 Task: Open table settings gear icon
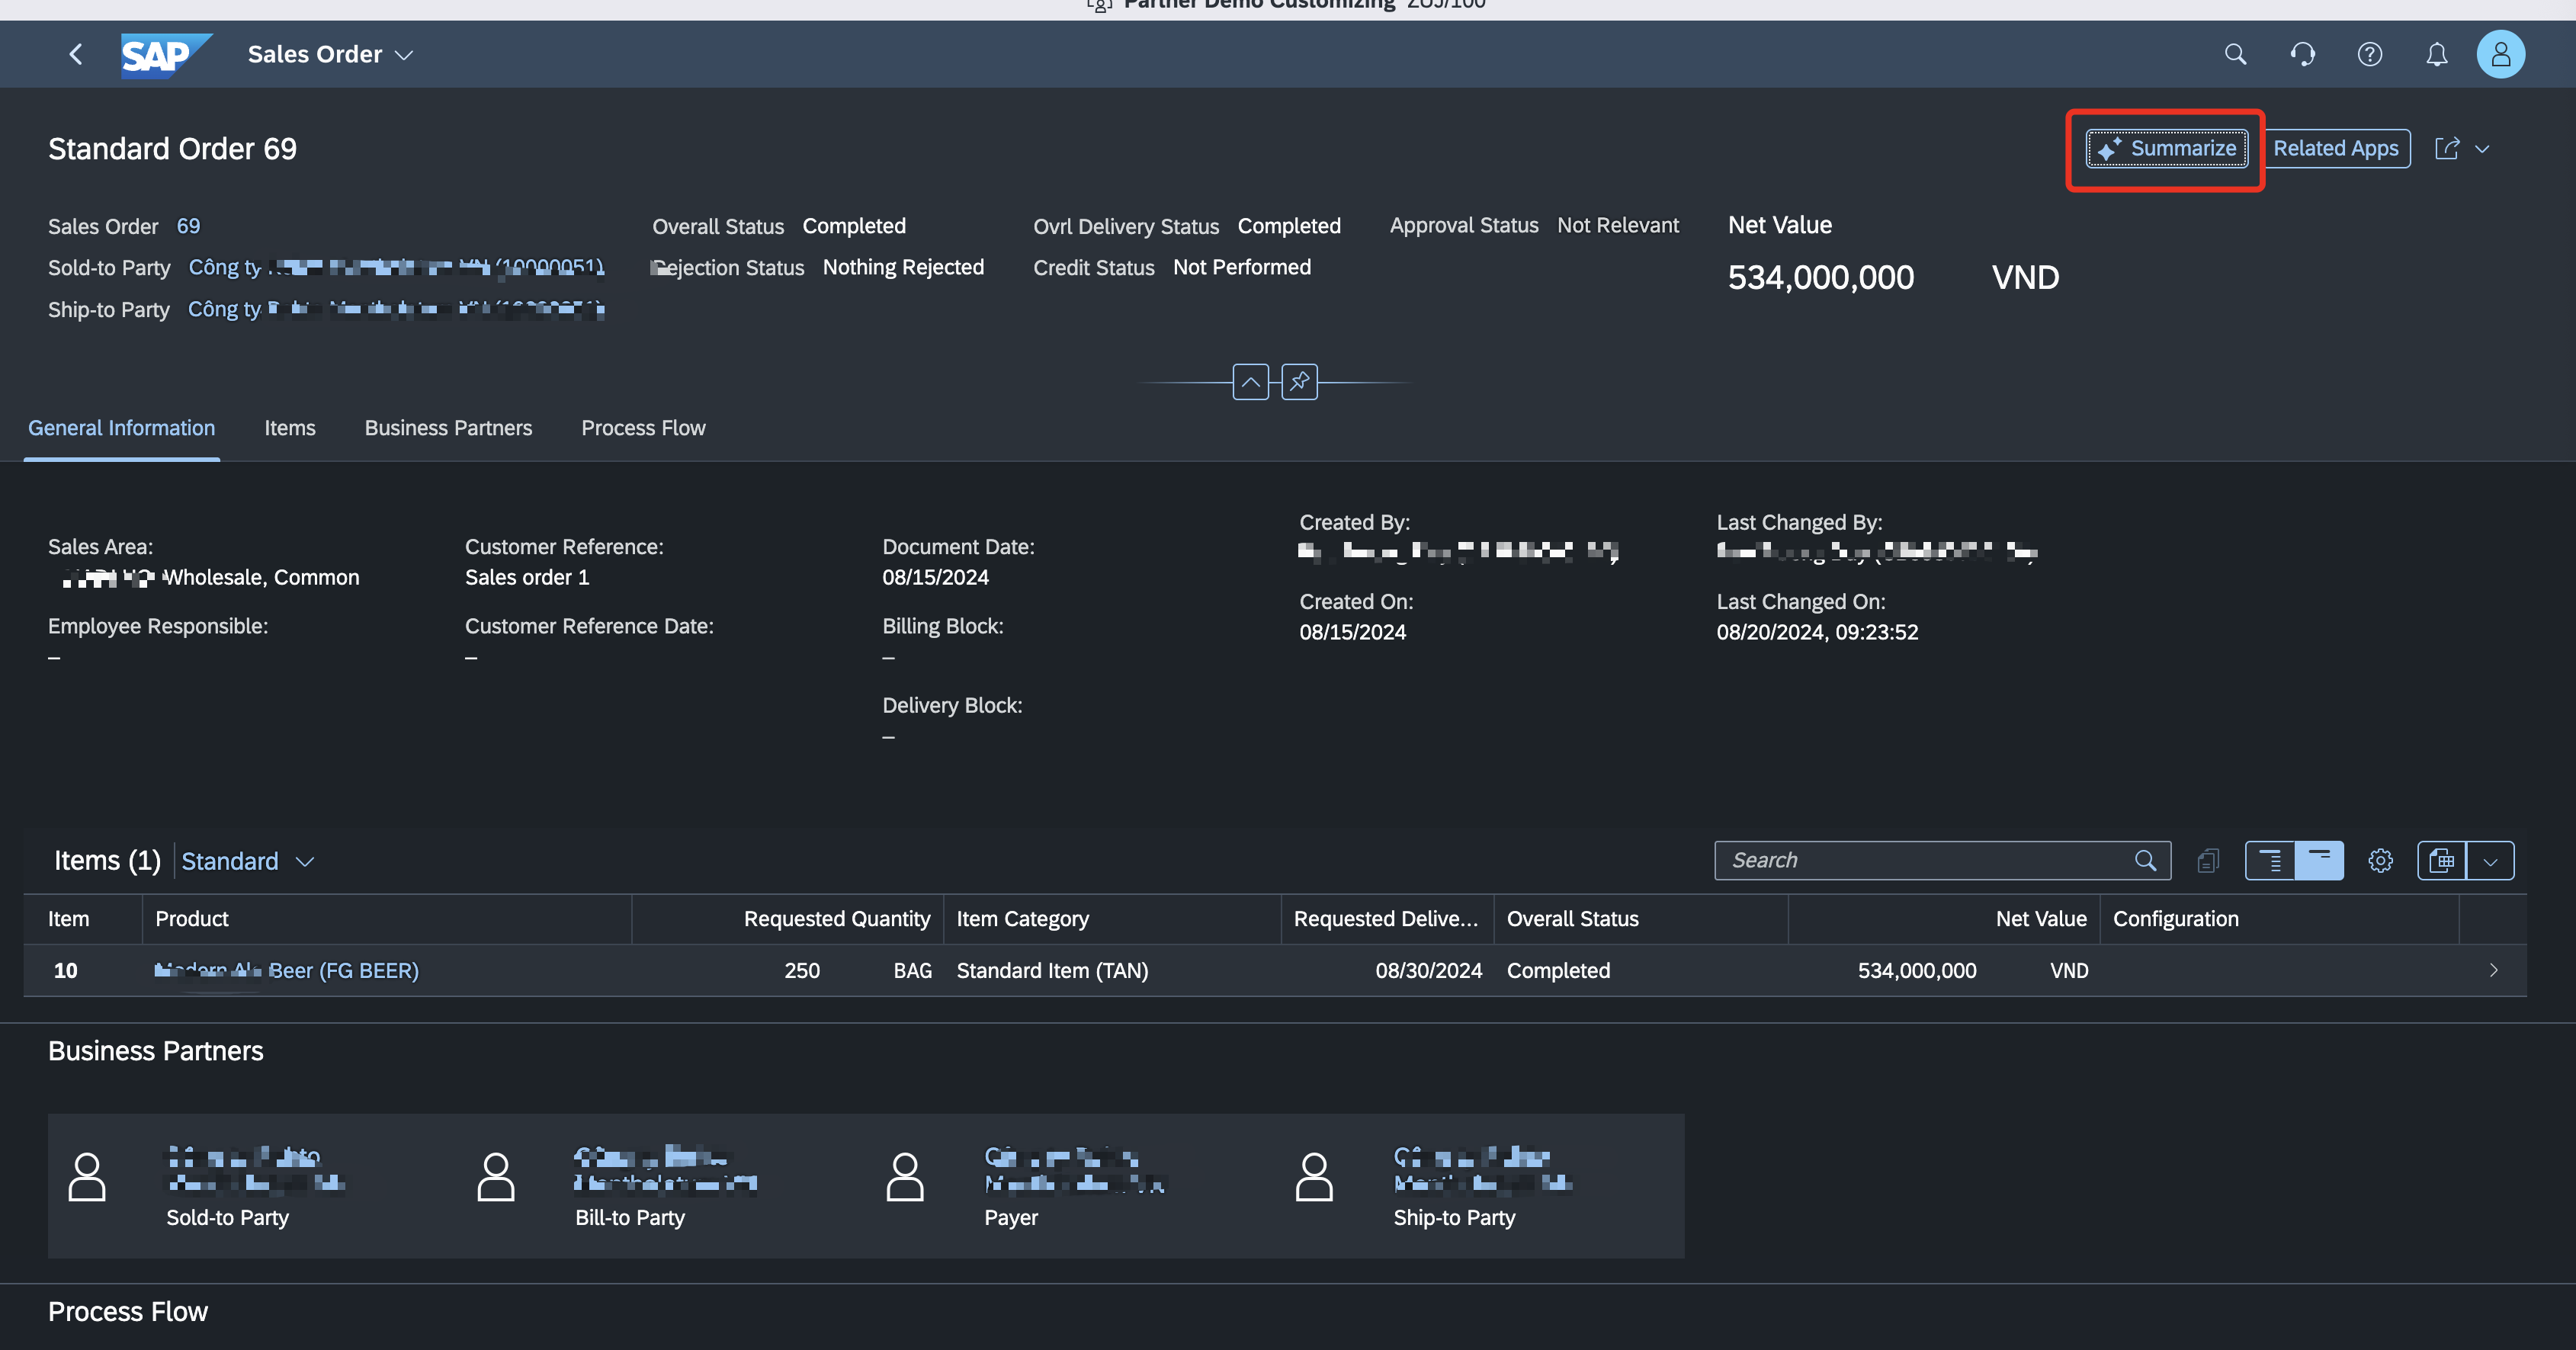2380,861
